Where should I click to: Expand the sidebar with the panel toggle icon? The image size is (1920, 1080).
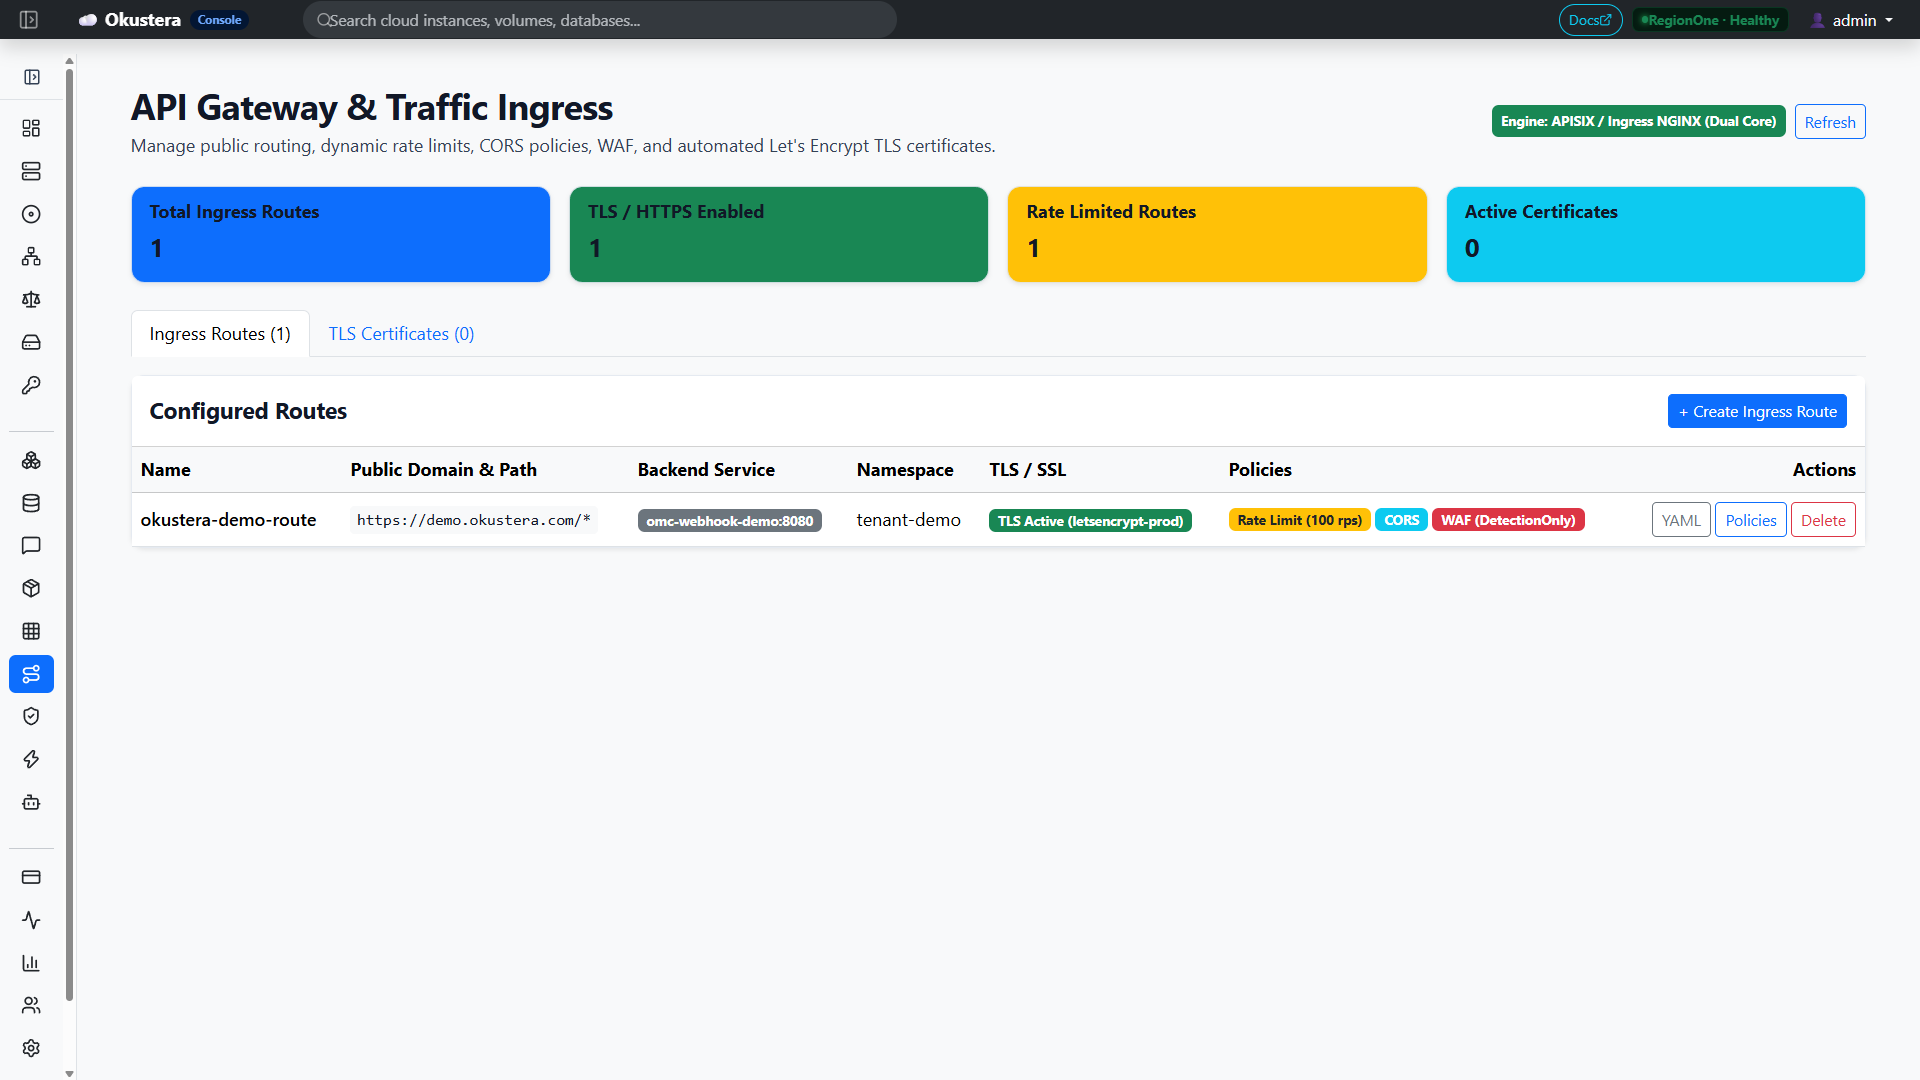32,77
